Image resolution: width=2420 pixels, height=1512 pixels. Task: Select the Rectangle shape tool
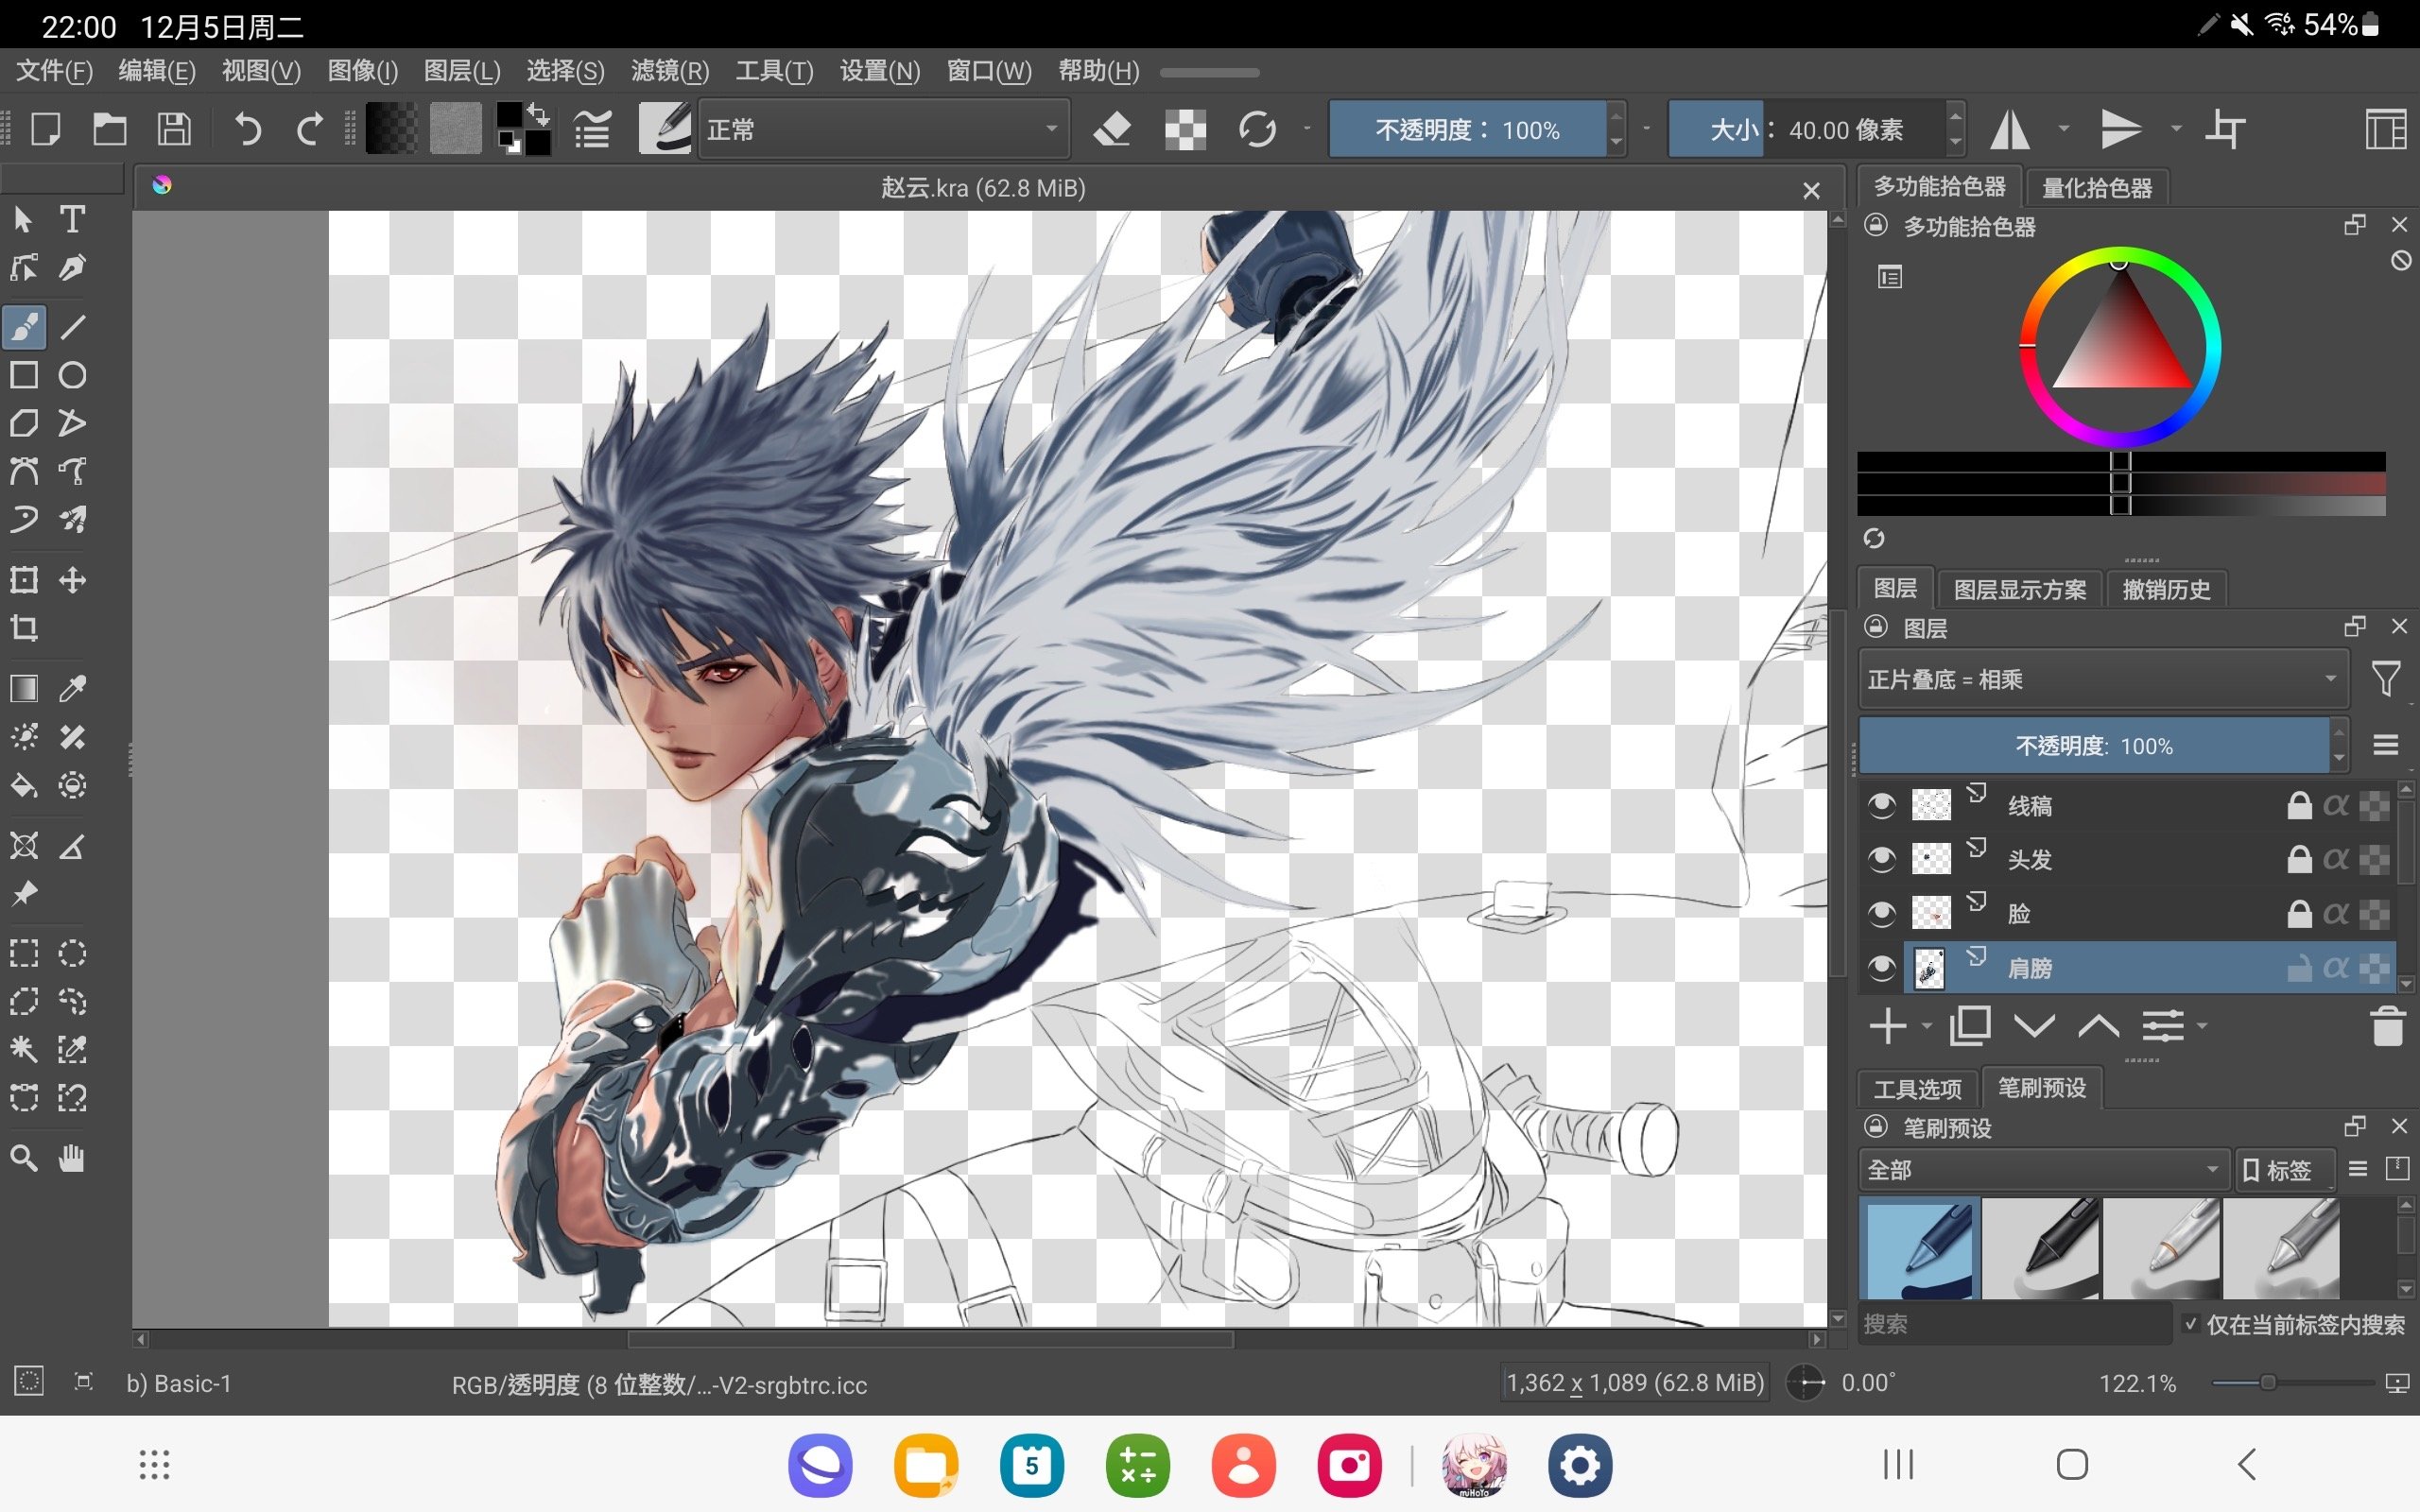24,375
